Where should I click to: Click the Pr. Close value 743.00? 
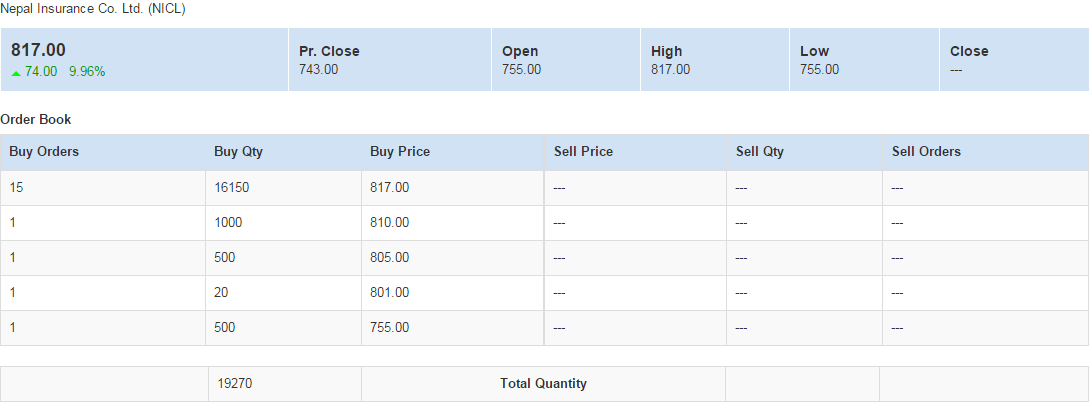coord(318,70)
